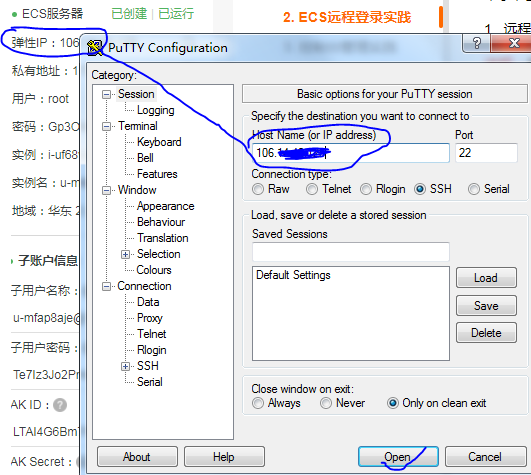Click the AK ID help tooltip icon
Image resolution: width=531 pixels, height=475 pixels.
point(60,405)
